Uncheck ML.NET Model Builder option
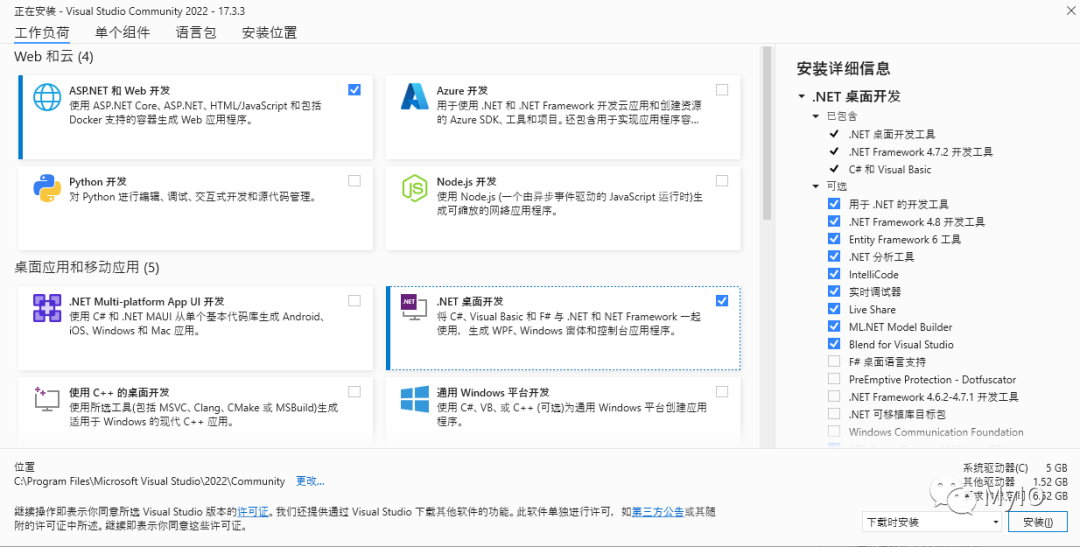Viewport: 1080px width, 547px height. pos(834,327)
